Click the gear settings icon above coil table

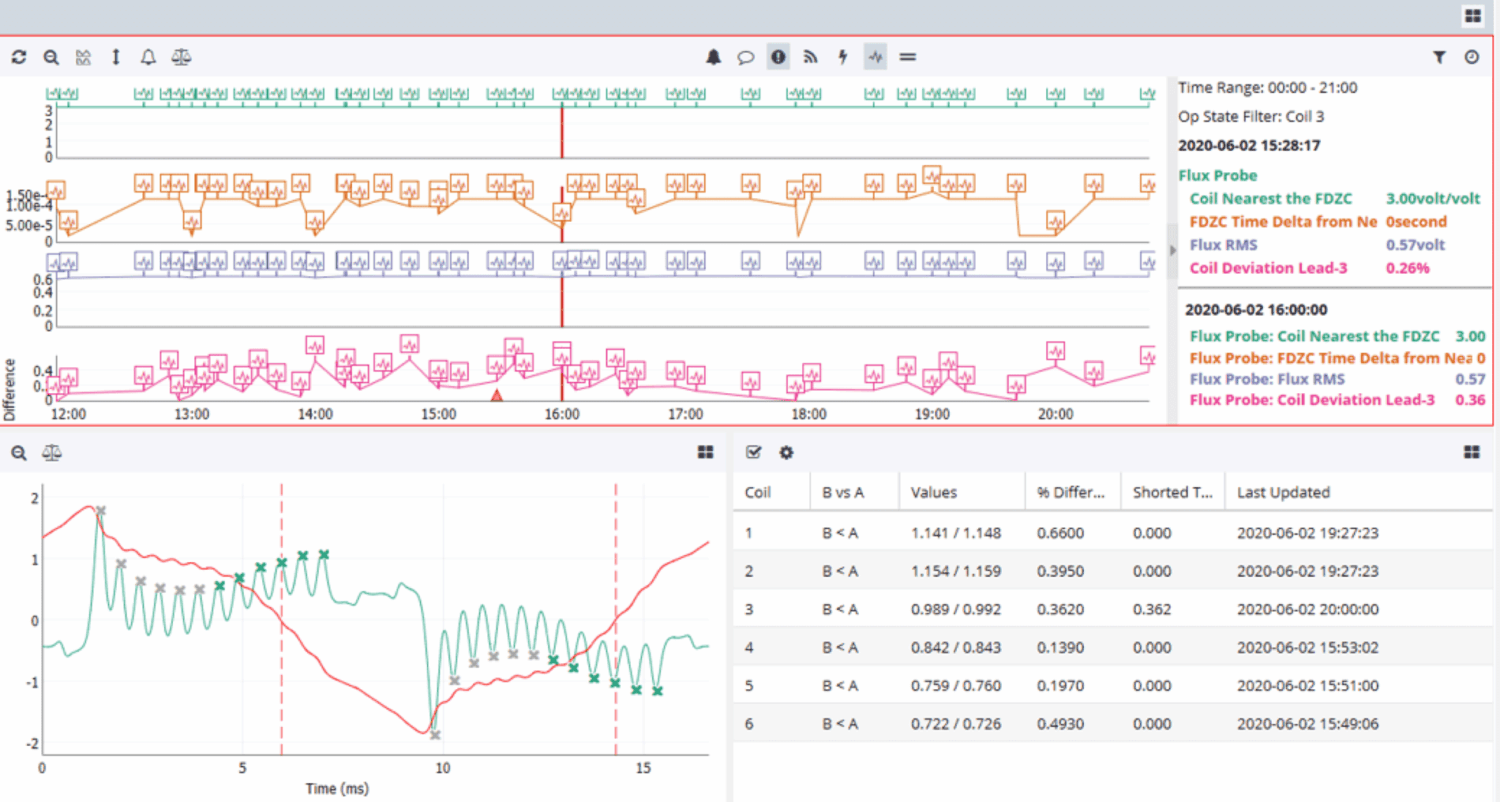[x=787, y=453]
